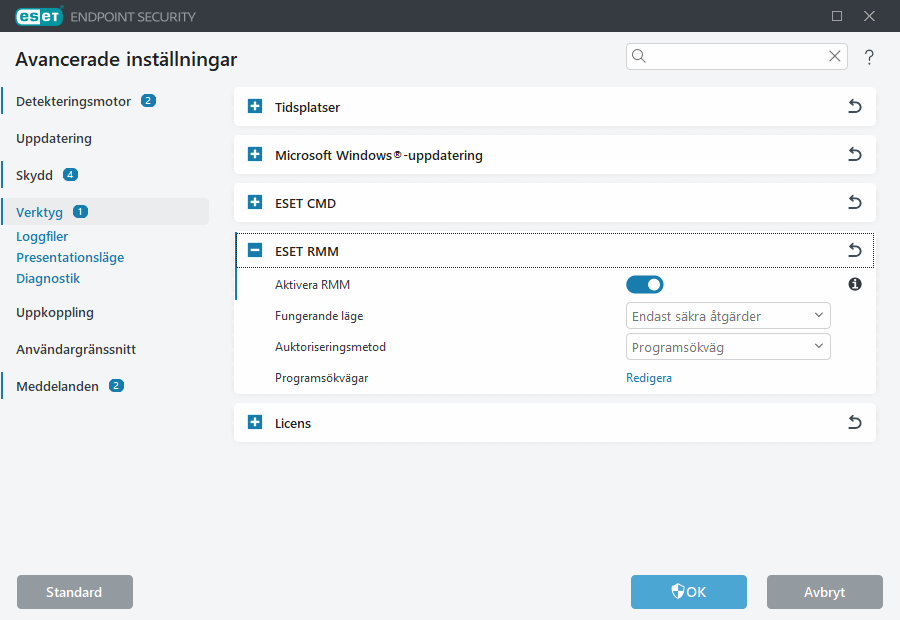The width and height of the screenshot is (900, 620).
Task: Reset ESET RMM settings with the revert icon
Action: (855, 251)
